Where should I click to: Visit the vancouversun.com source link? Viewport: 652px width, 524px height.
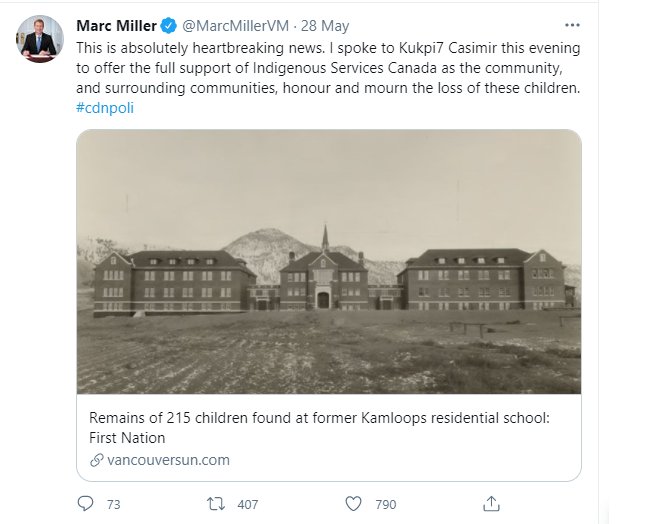pos(168,460)
